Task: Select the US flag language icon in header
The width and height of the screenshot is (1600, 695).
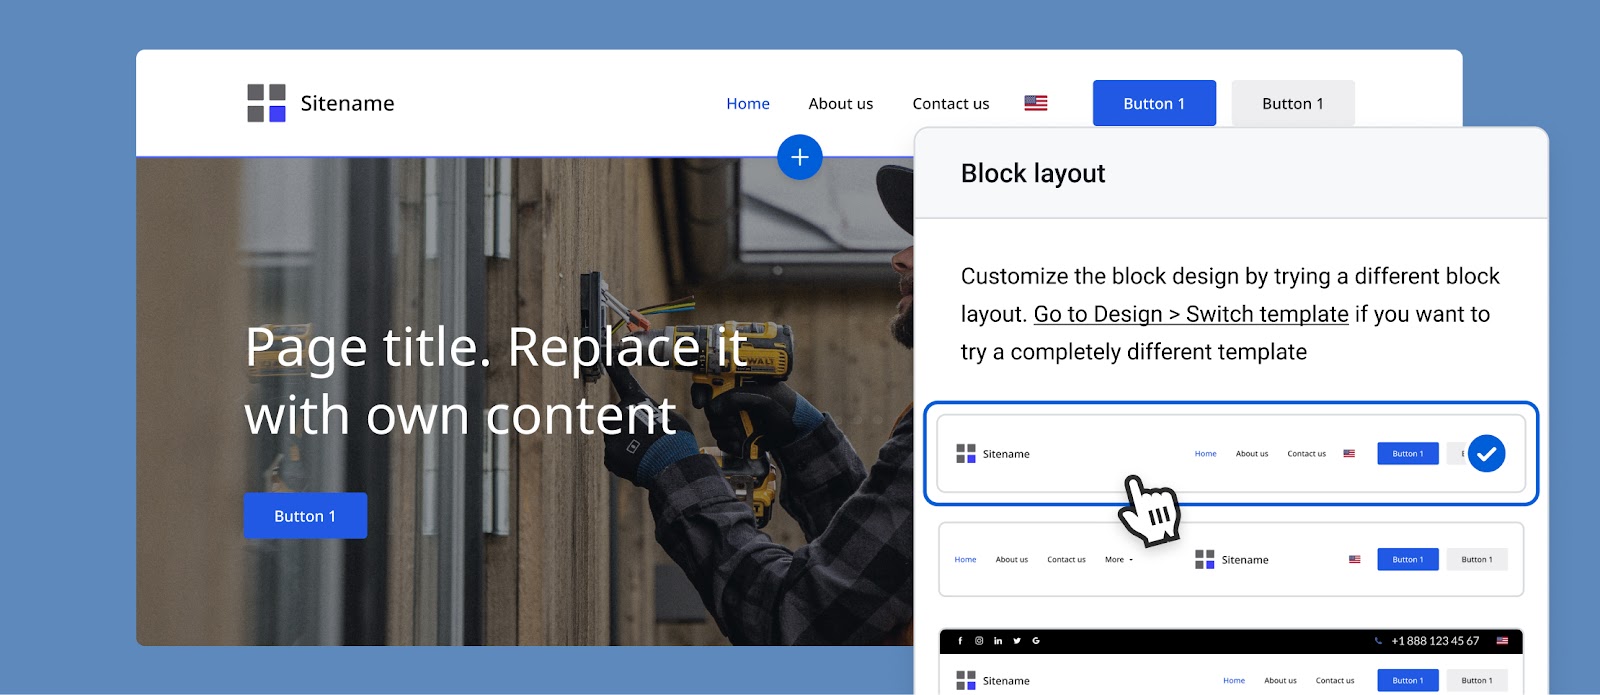Action: [1036, 103]
